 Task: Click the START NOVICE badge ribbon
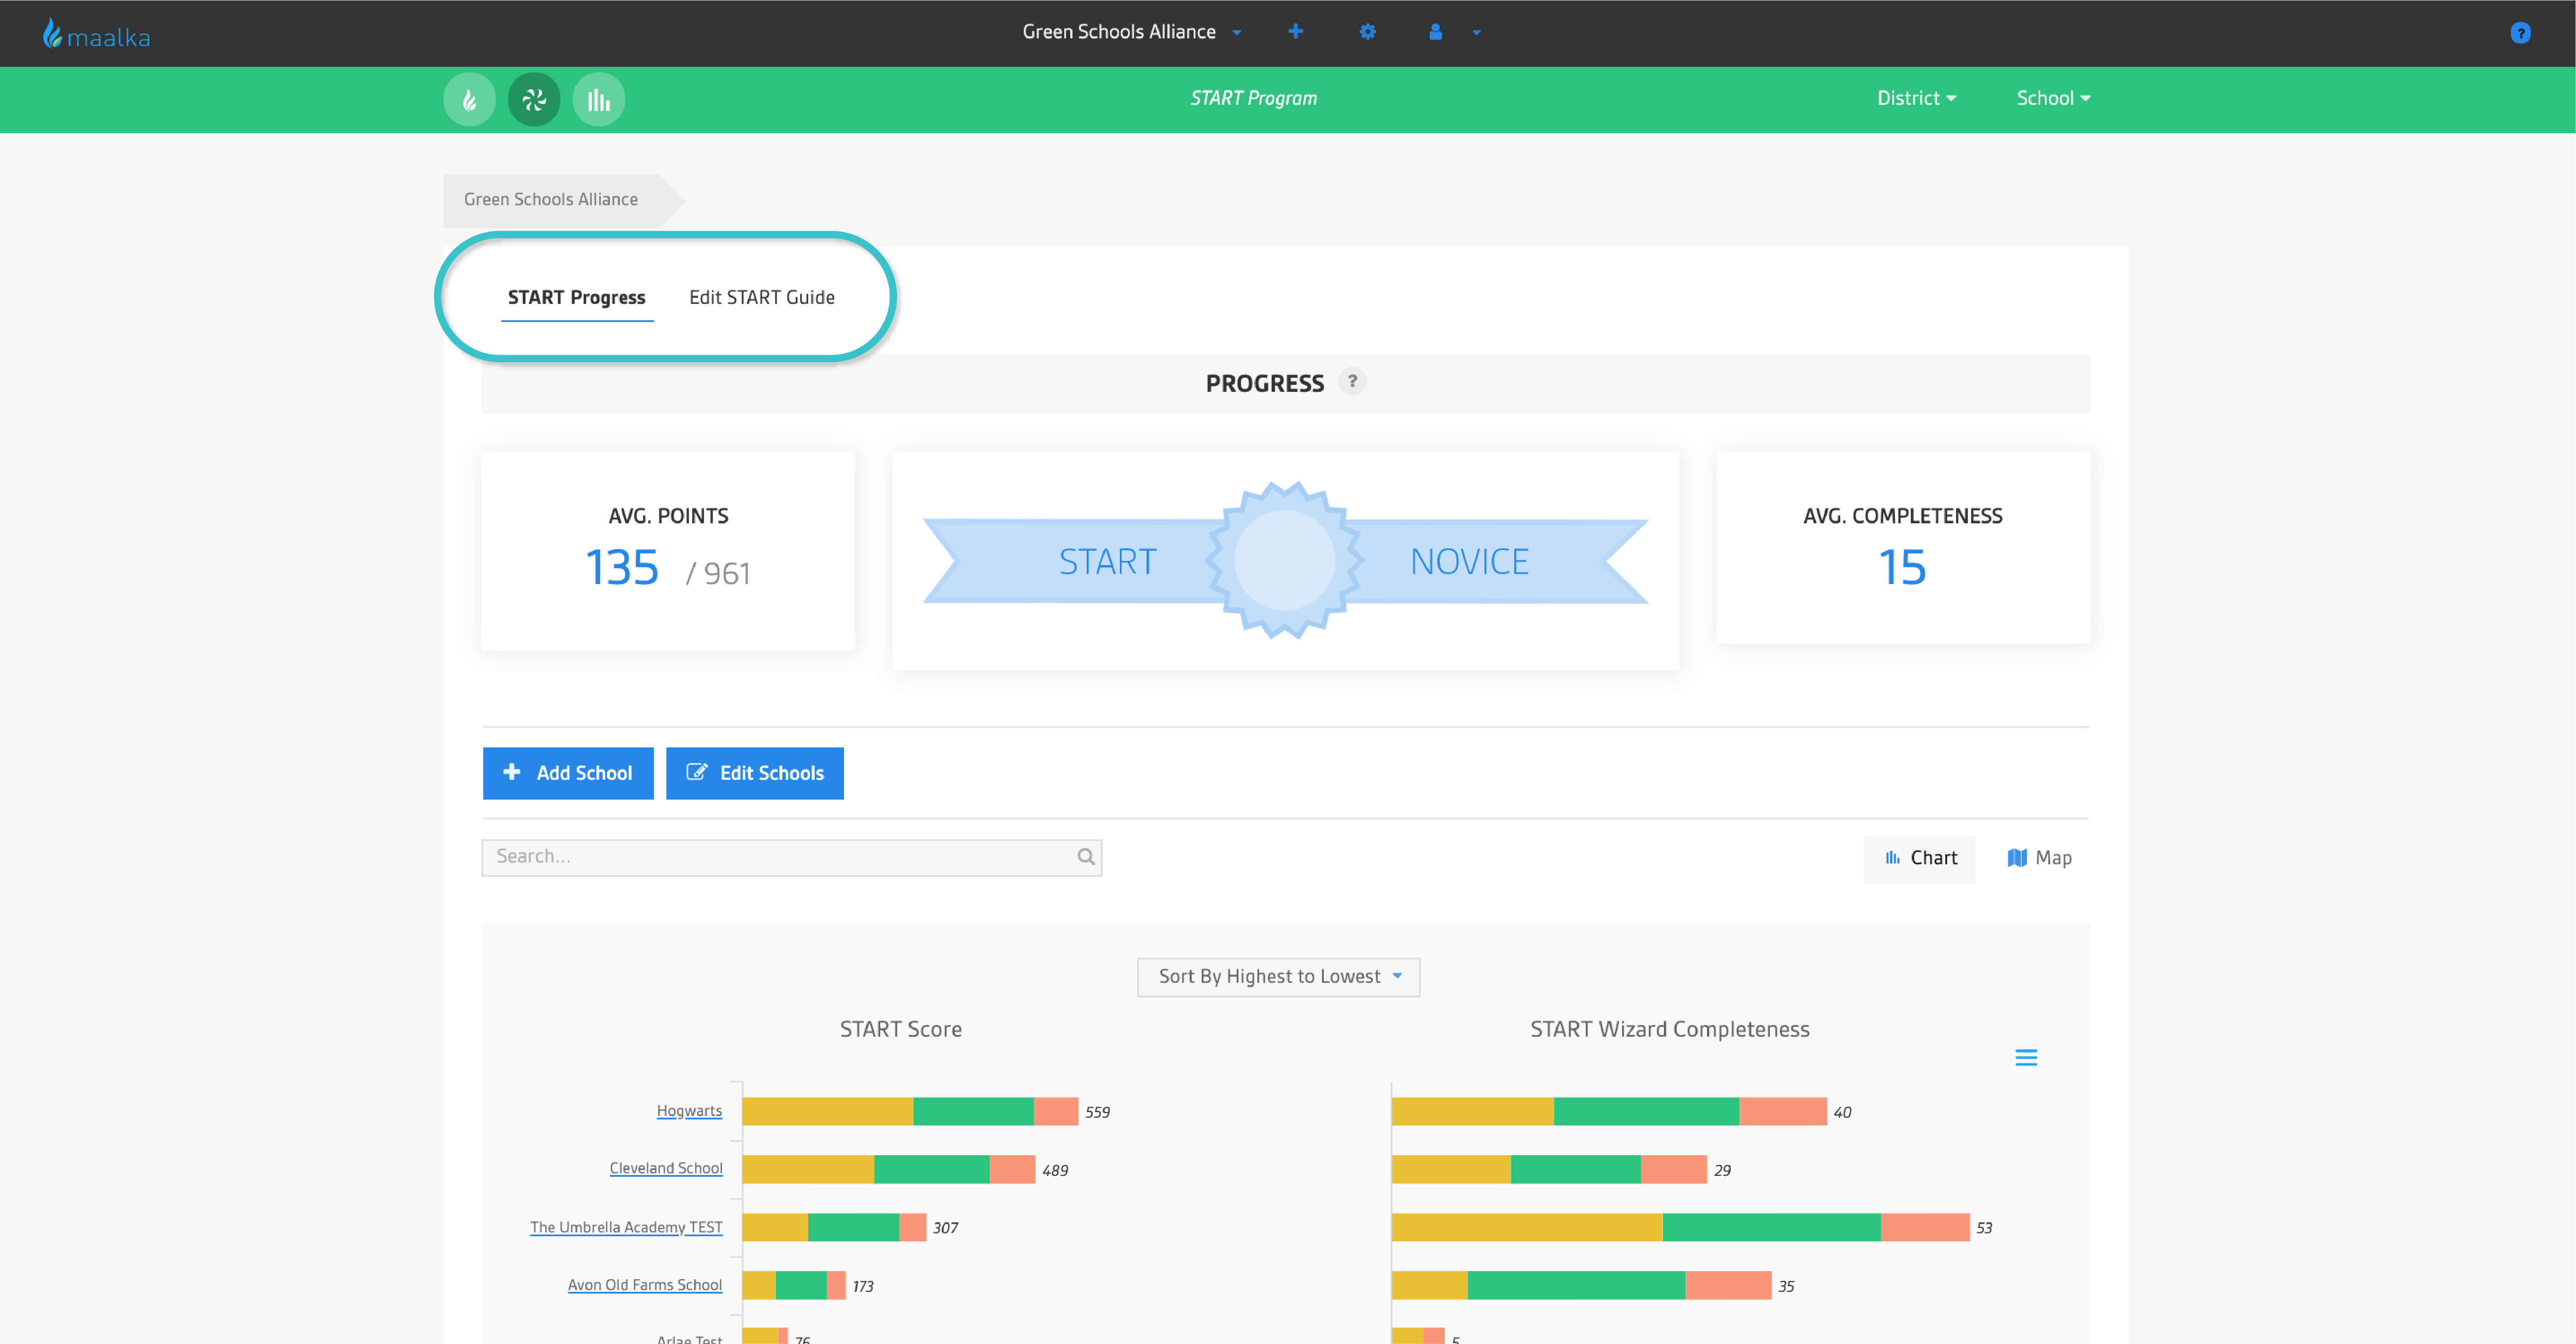point(1285,560)
